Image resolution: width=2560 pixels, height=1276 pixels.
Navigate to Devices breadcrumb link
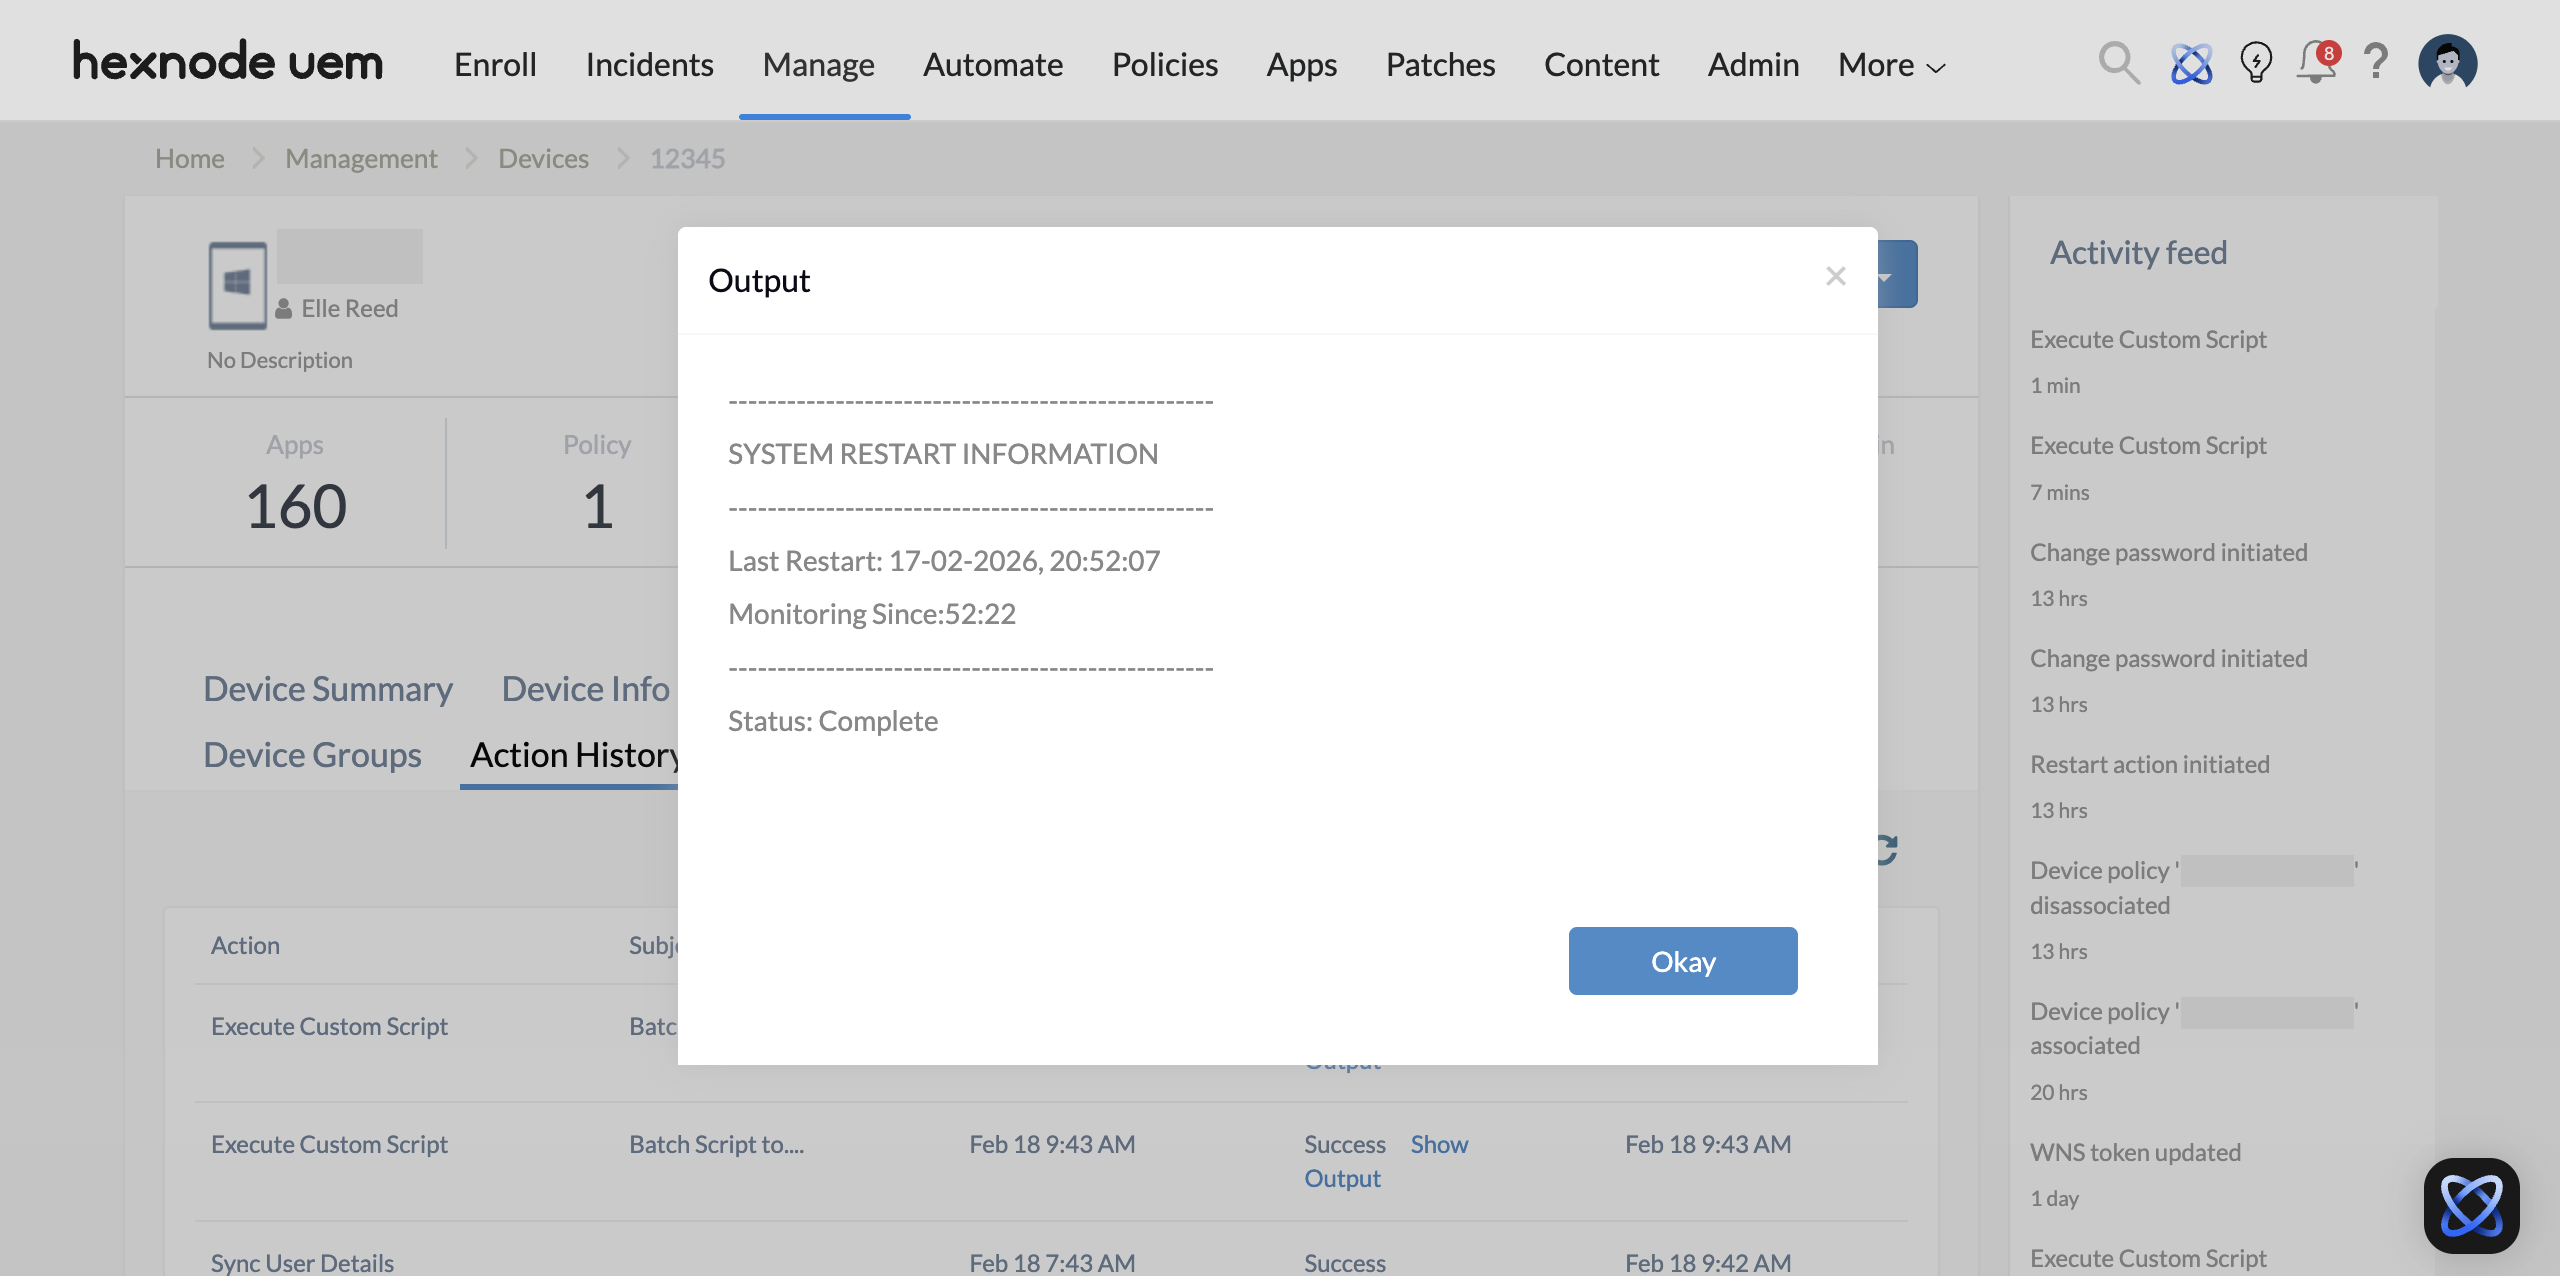coord(543,159)
